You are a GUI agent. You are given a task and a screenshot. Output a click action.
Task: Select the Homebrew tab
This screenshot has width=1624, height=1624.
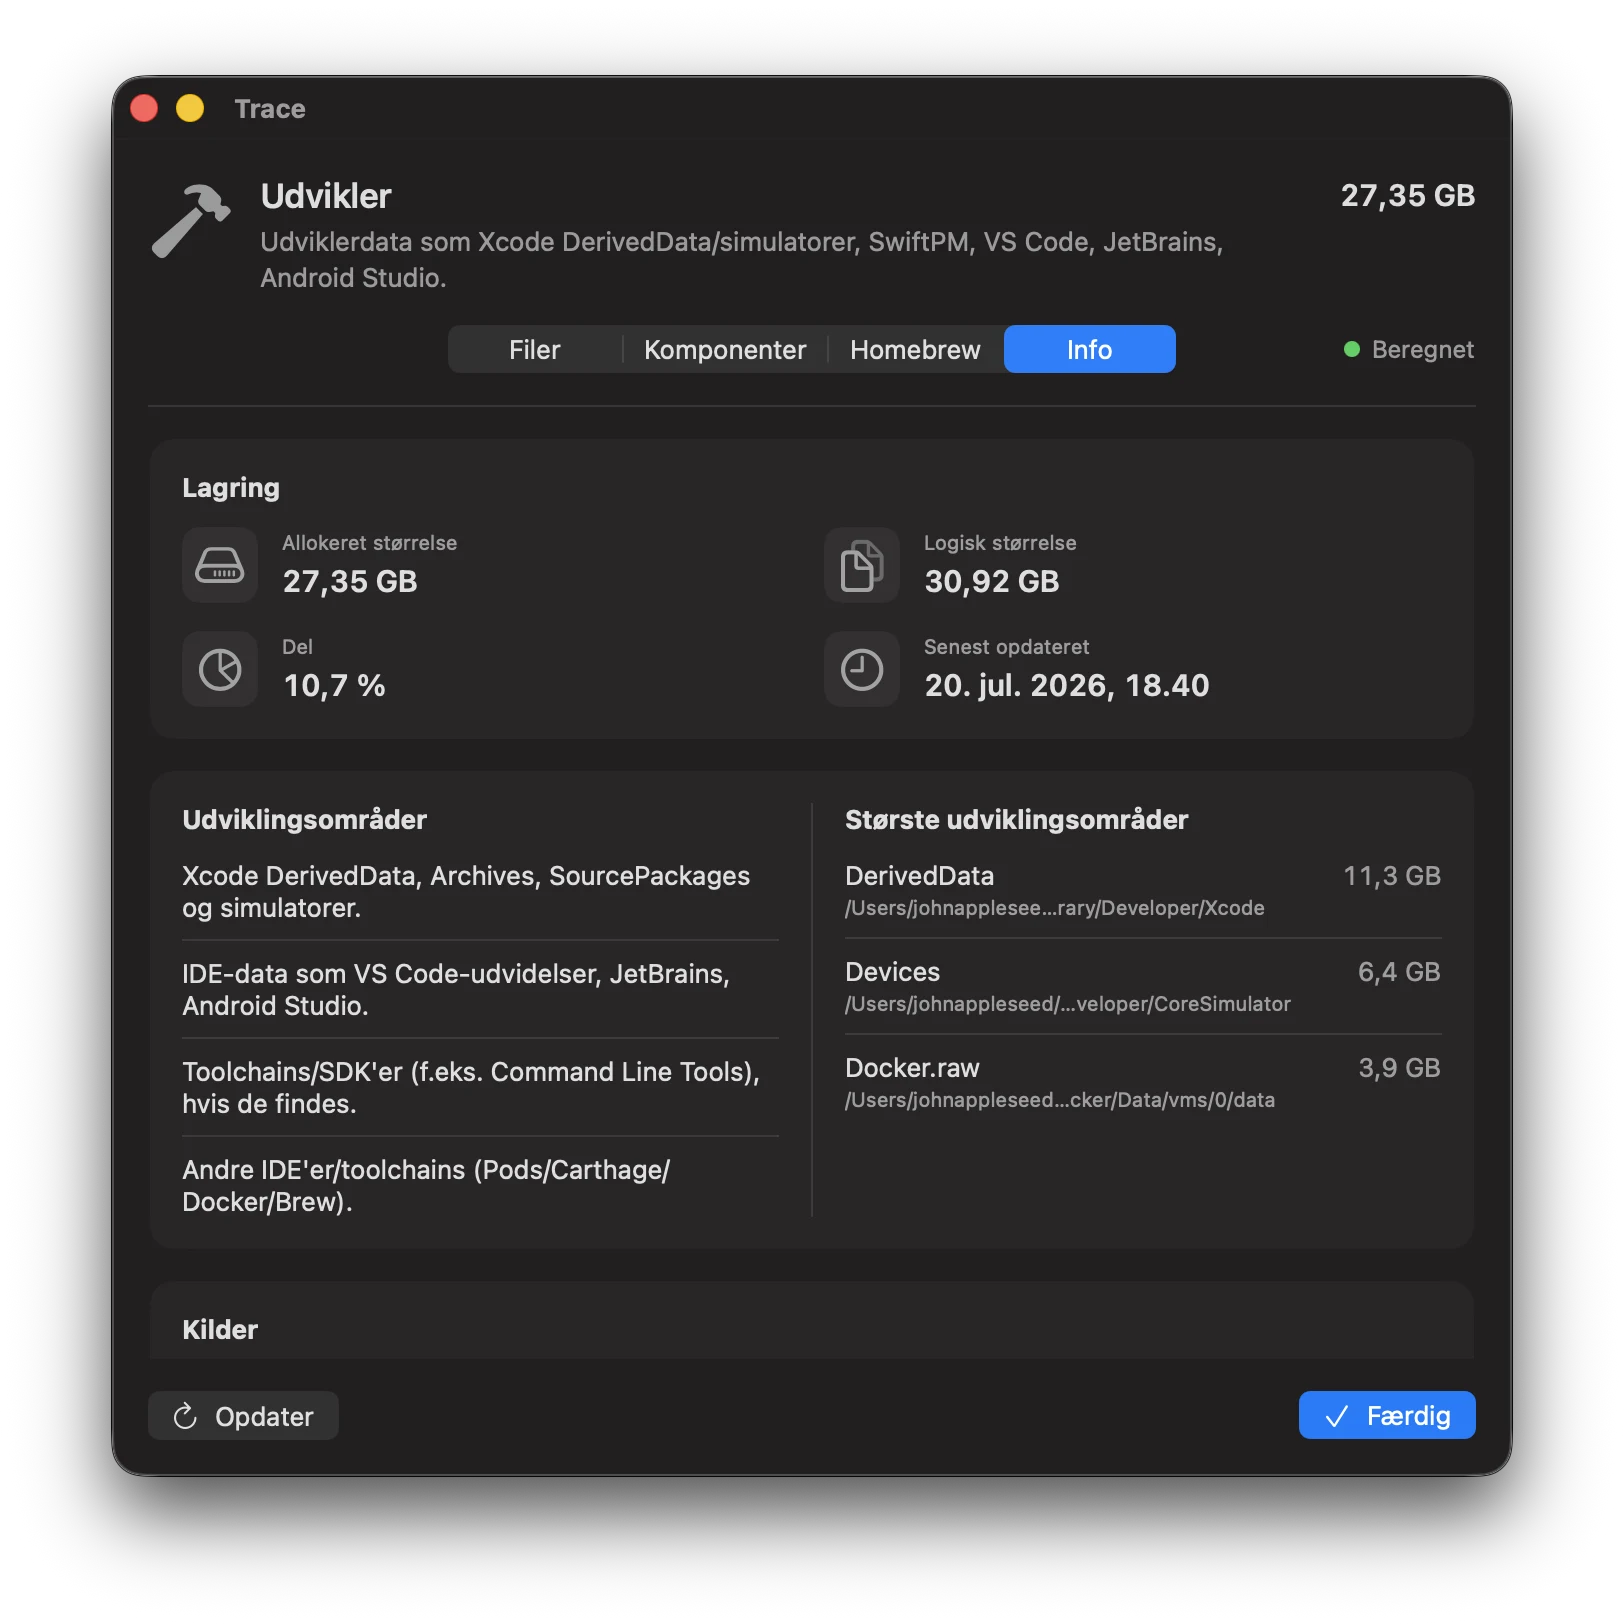[915, 349]
